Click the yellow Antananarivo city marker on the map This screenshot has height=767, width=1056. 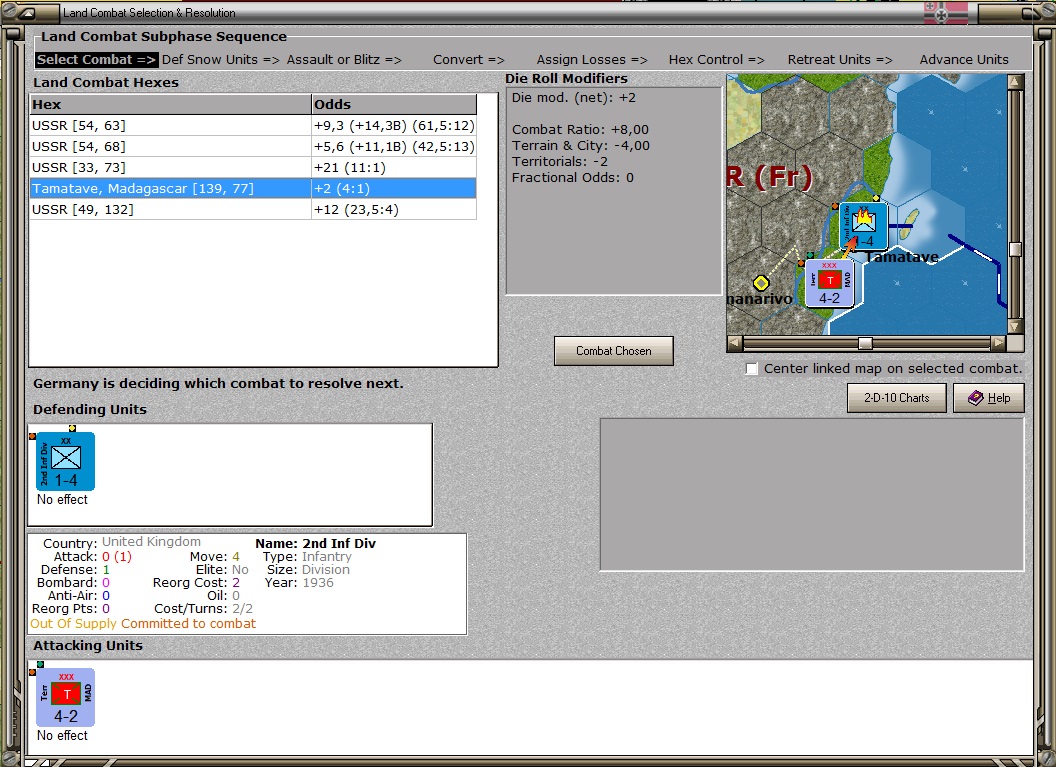click(x=761, y=283)
